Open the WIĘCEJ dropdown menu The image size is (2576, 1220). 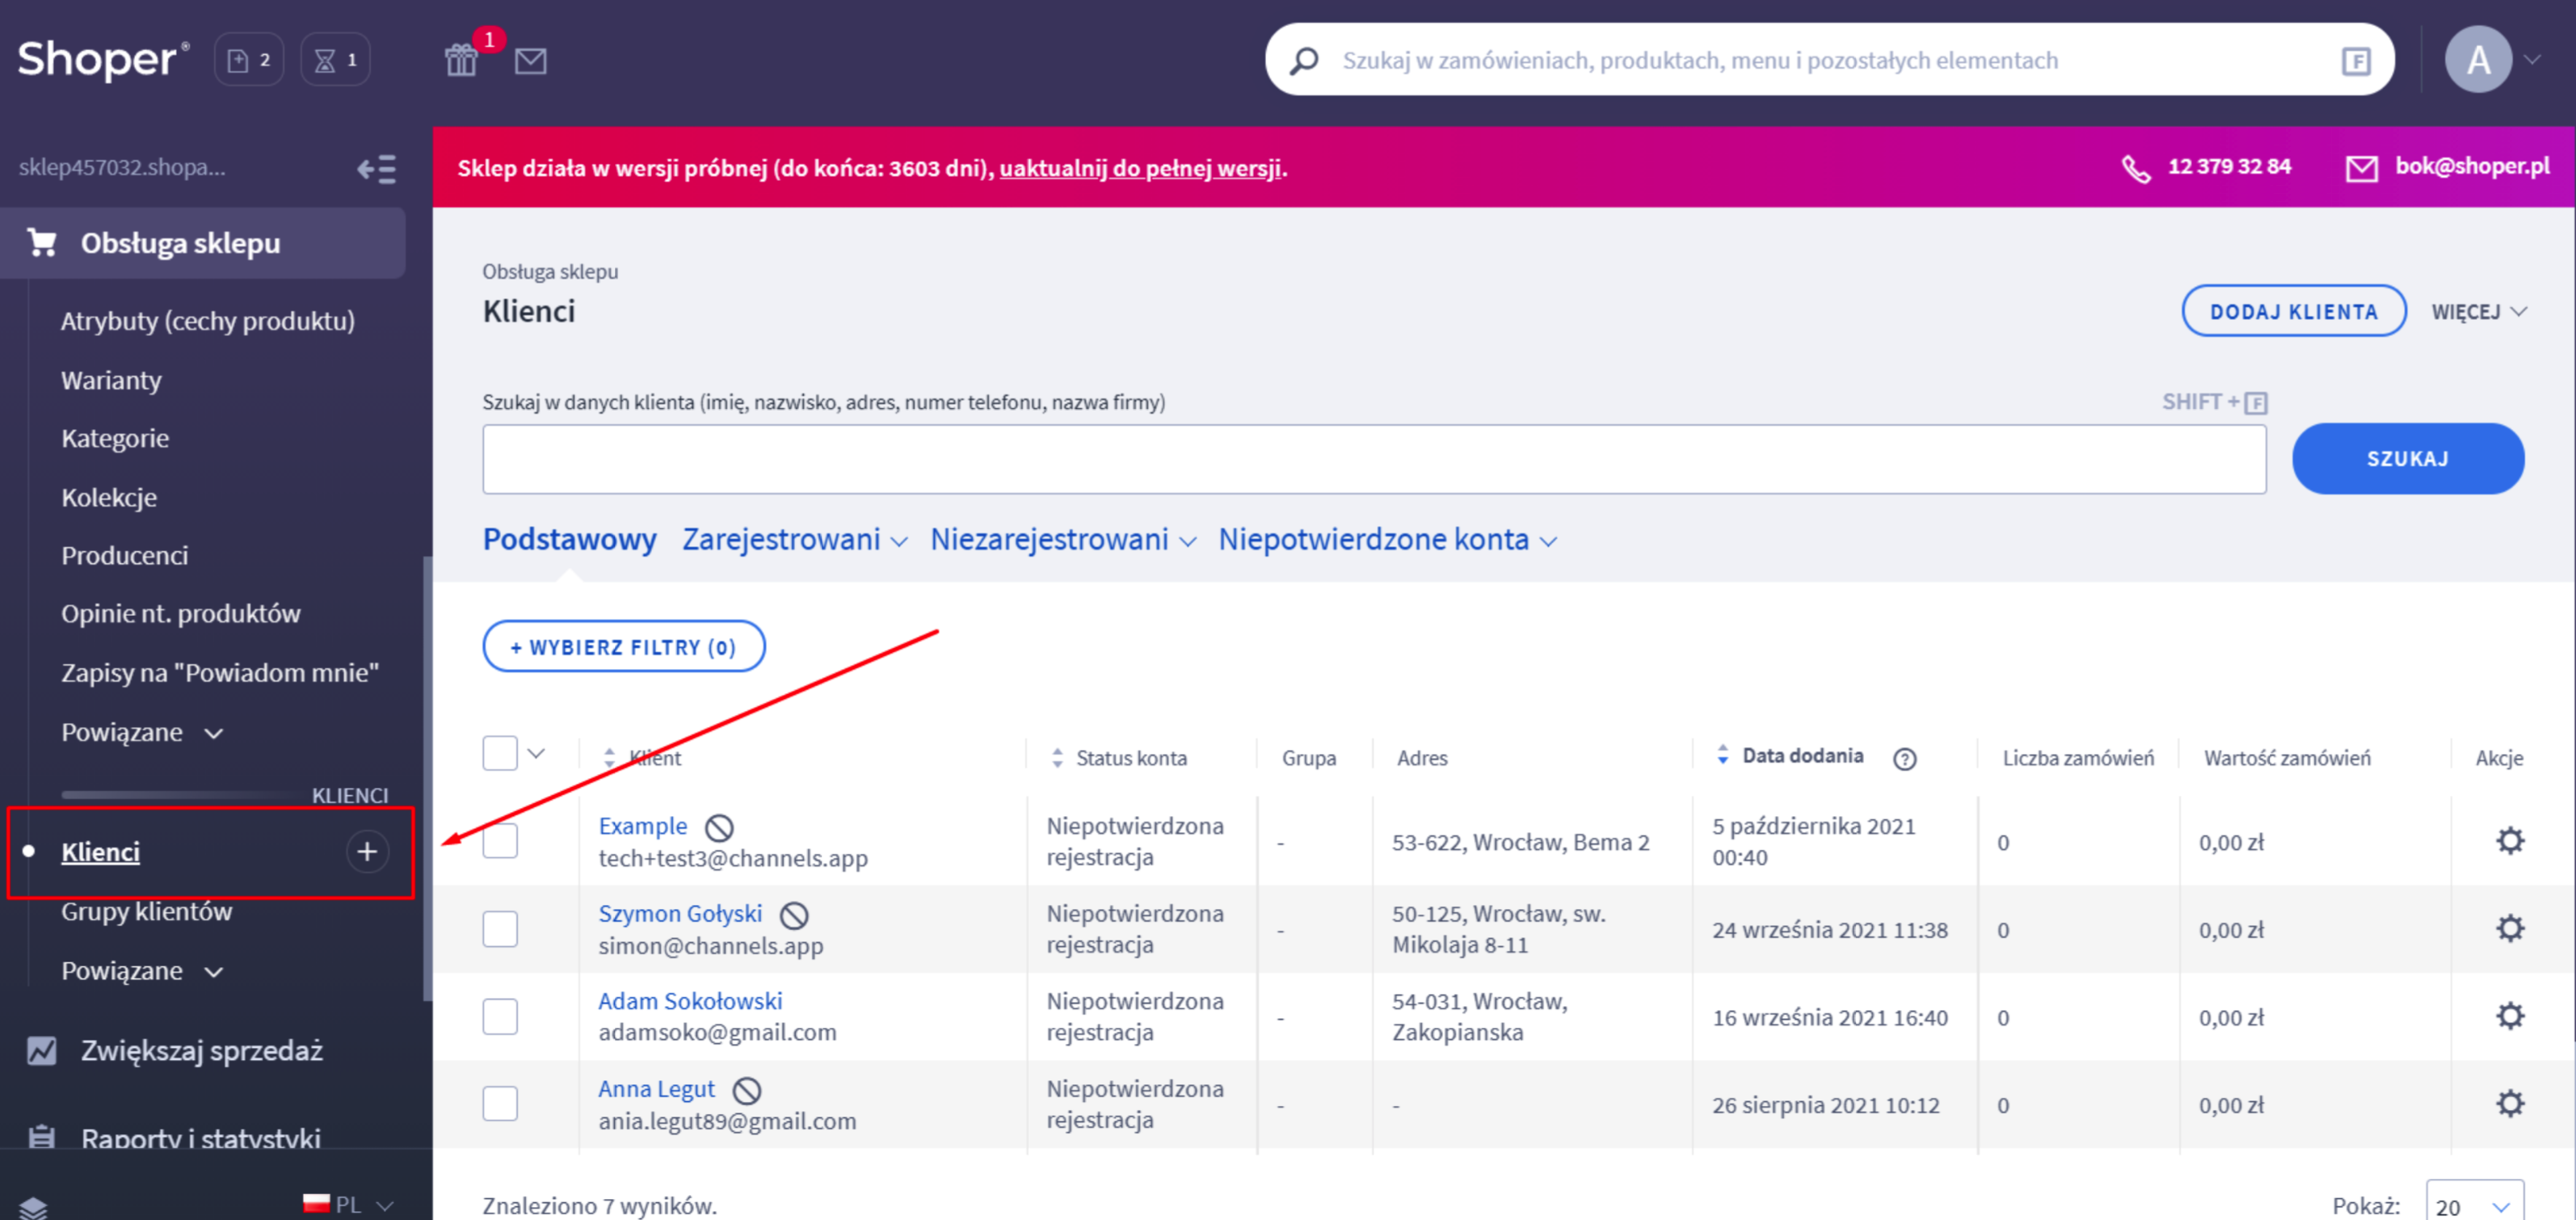pos(2478,312)
